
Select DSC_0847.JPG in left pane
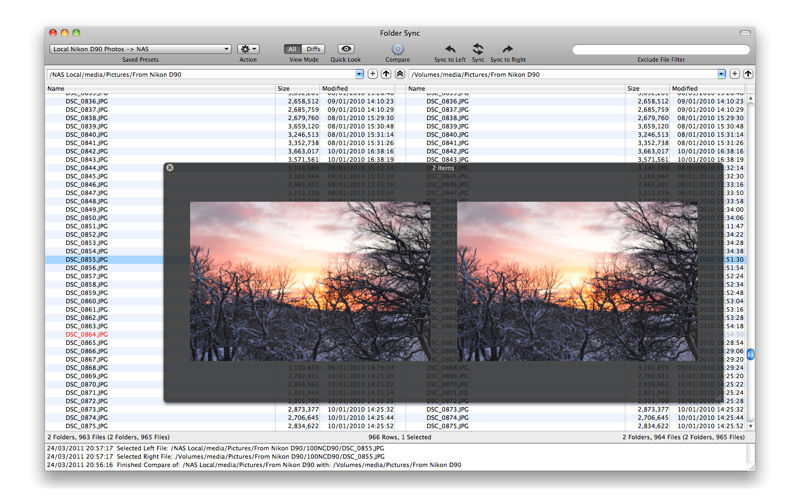click(x=87, y=193)
